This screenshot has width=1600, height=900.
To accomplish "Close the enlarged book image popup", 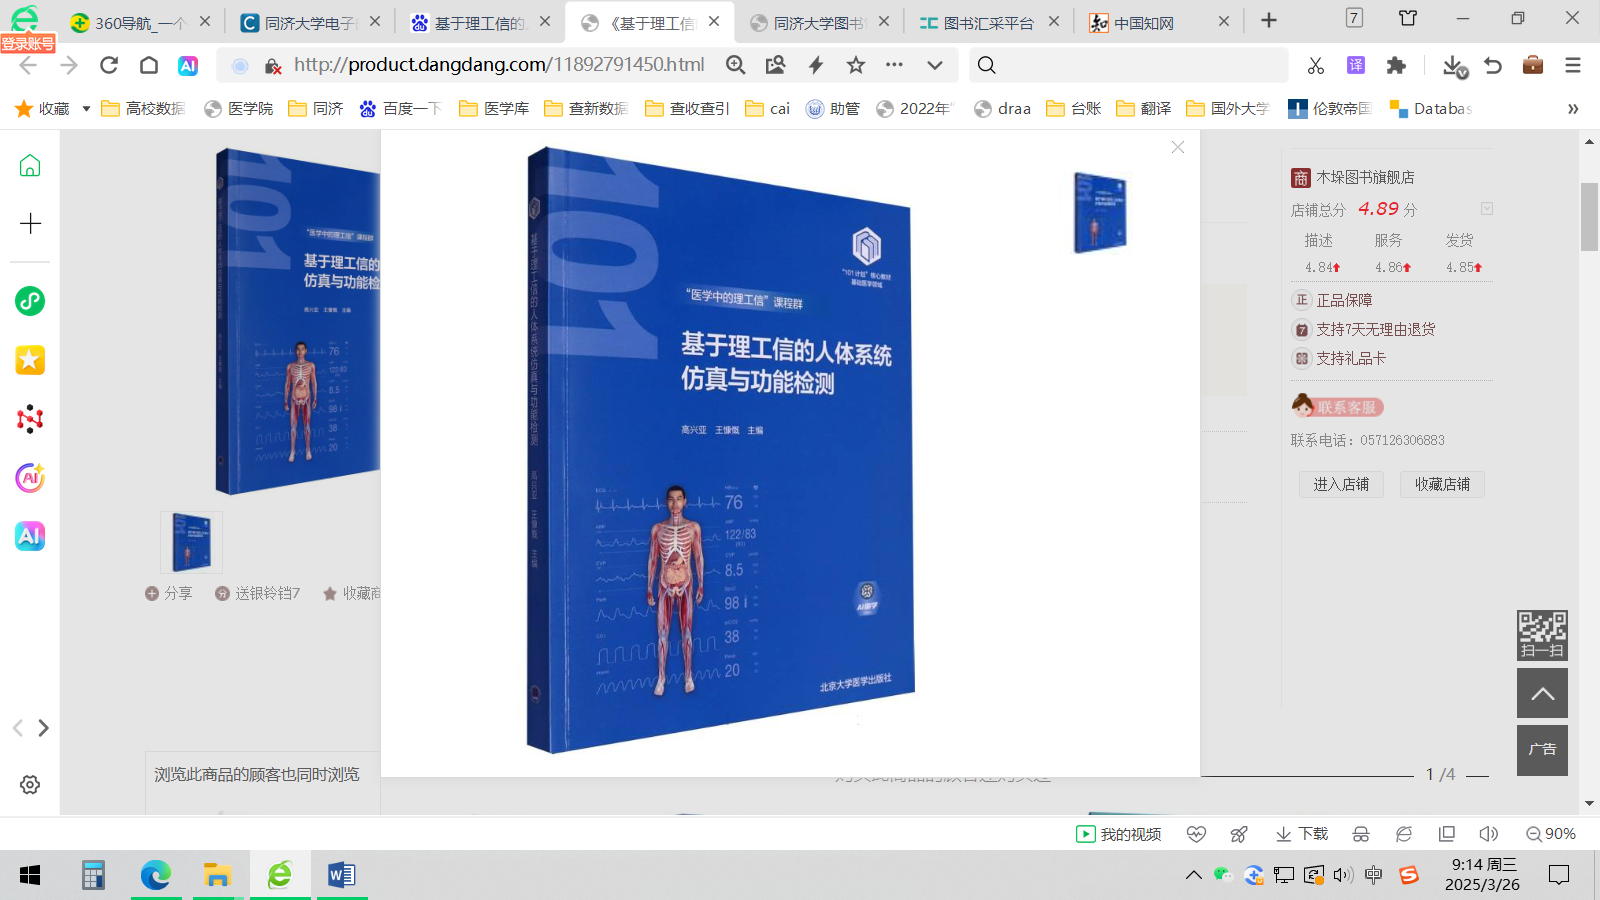I will 1178,147.
